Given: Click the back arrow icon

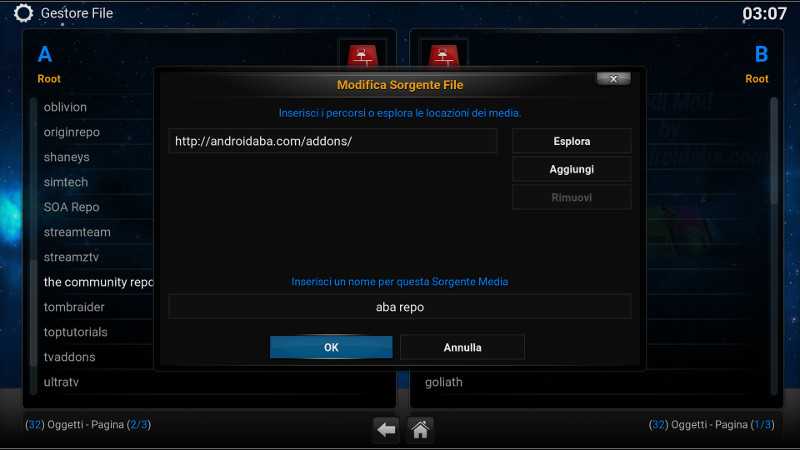Looking at the screenshot, I should tap(386, 430).
